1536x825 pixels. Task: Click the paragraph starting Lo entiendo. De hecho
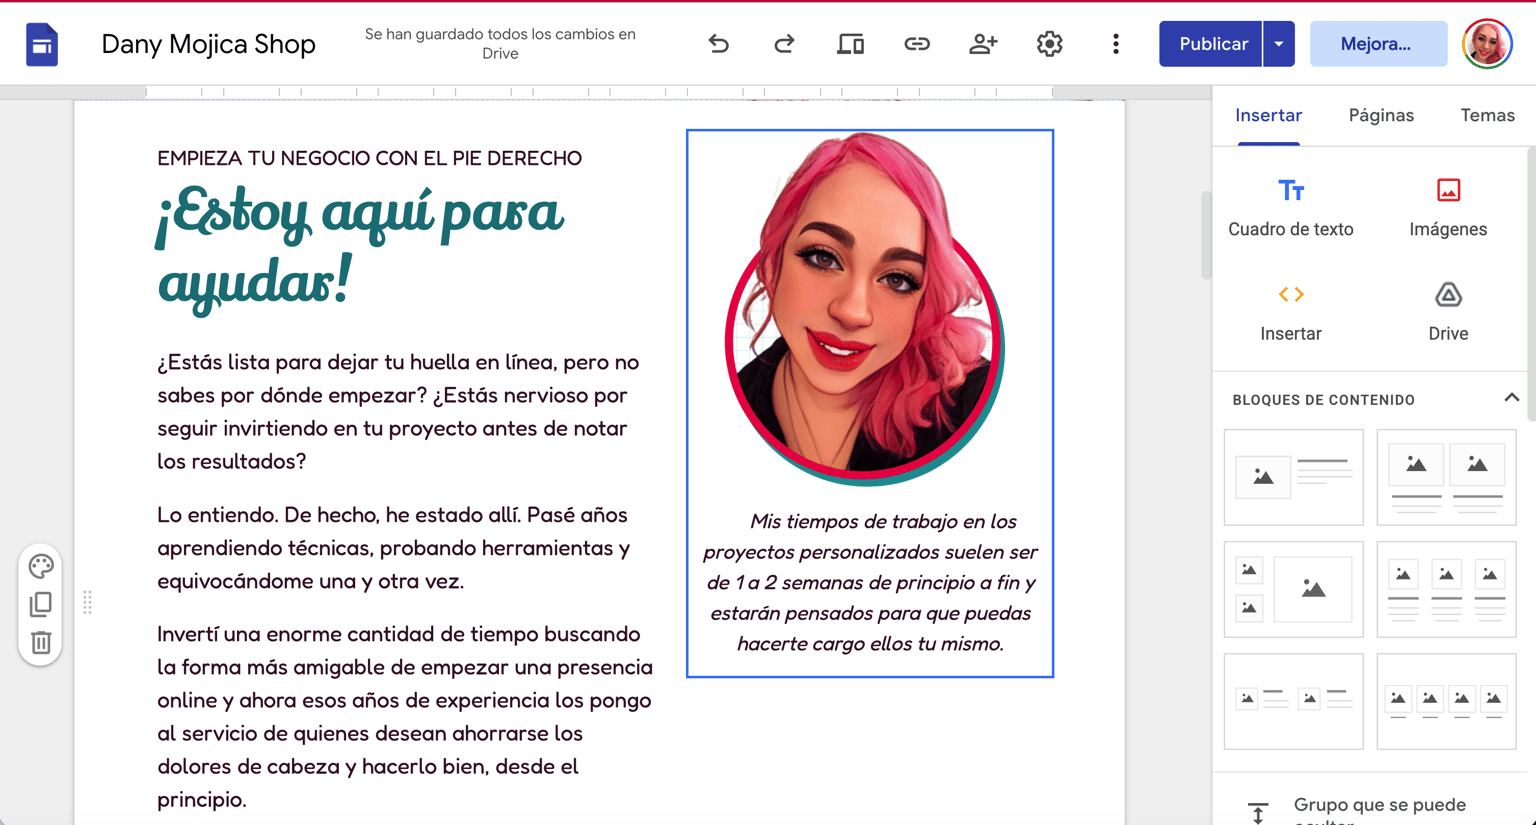coord(395,548)
